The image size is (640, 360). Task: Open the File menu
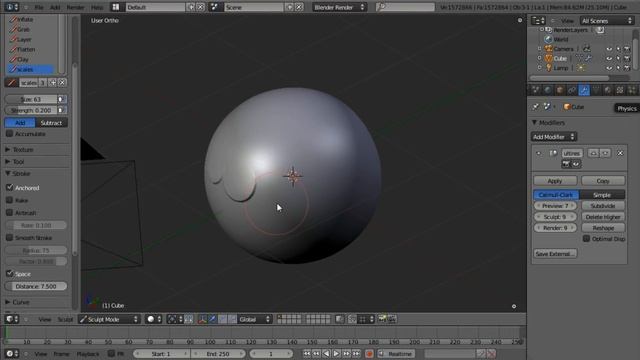(39, 7)
